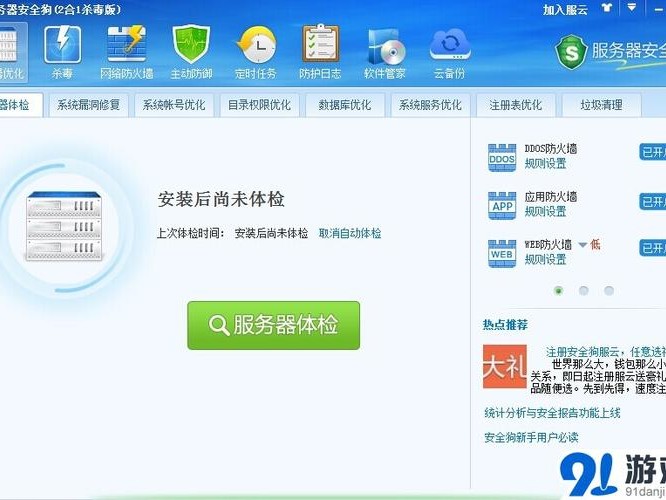Click the skin shirt icon in title bar
Viewport: 666px width, 500px height.
(607, 8)
